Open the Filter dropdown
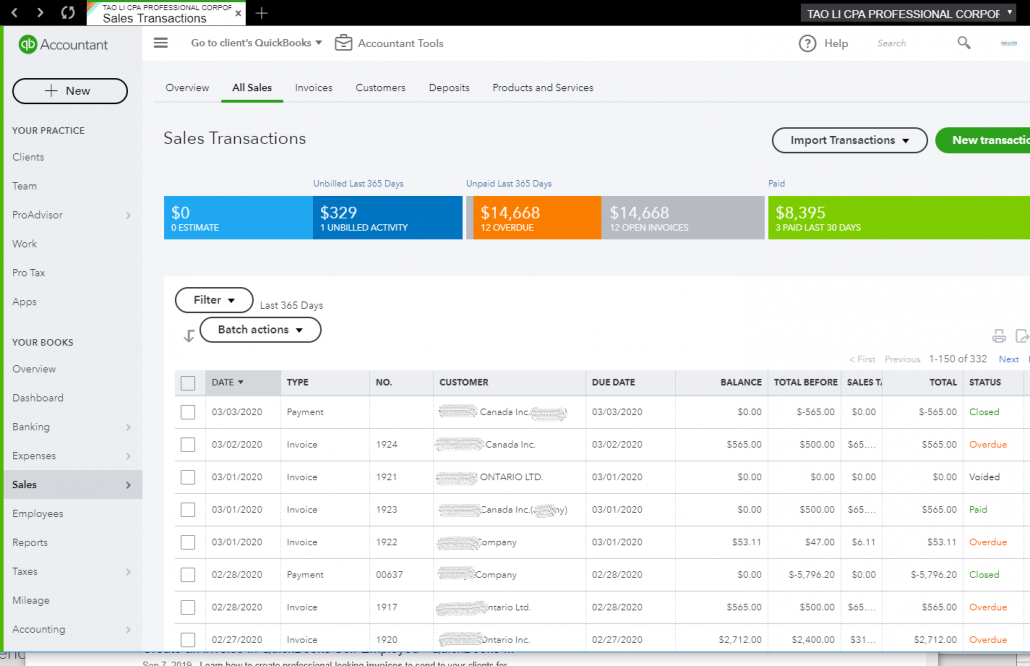The height and width of the screenshot is (666, 1030). [x=214, y=300]
